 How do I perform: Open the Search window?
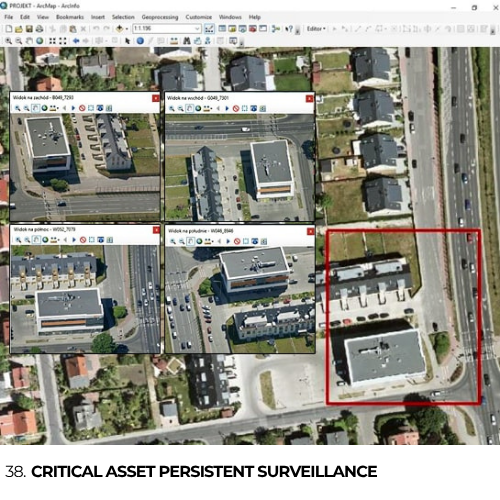242,29
